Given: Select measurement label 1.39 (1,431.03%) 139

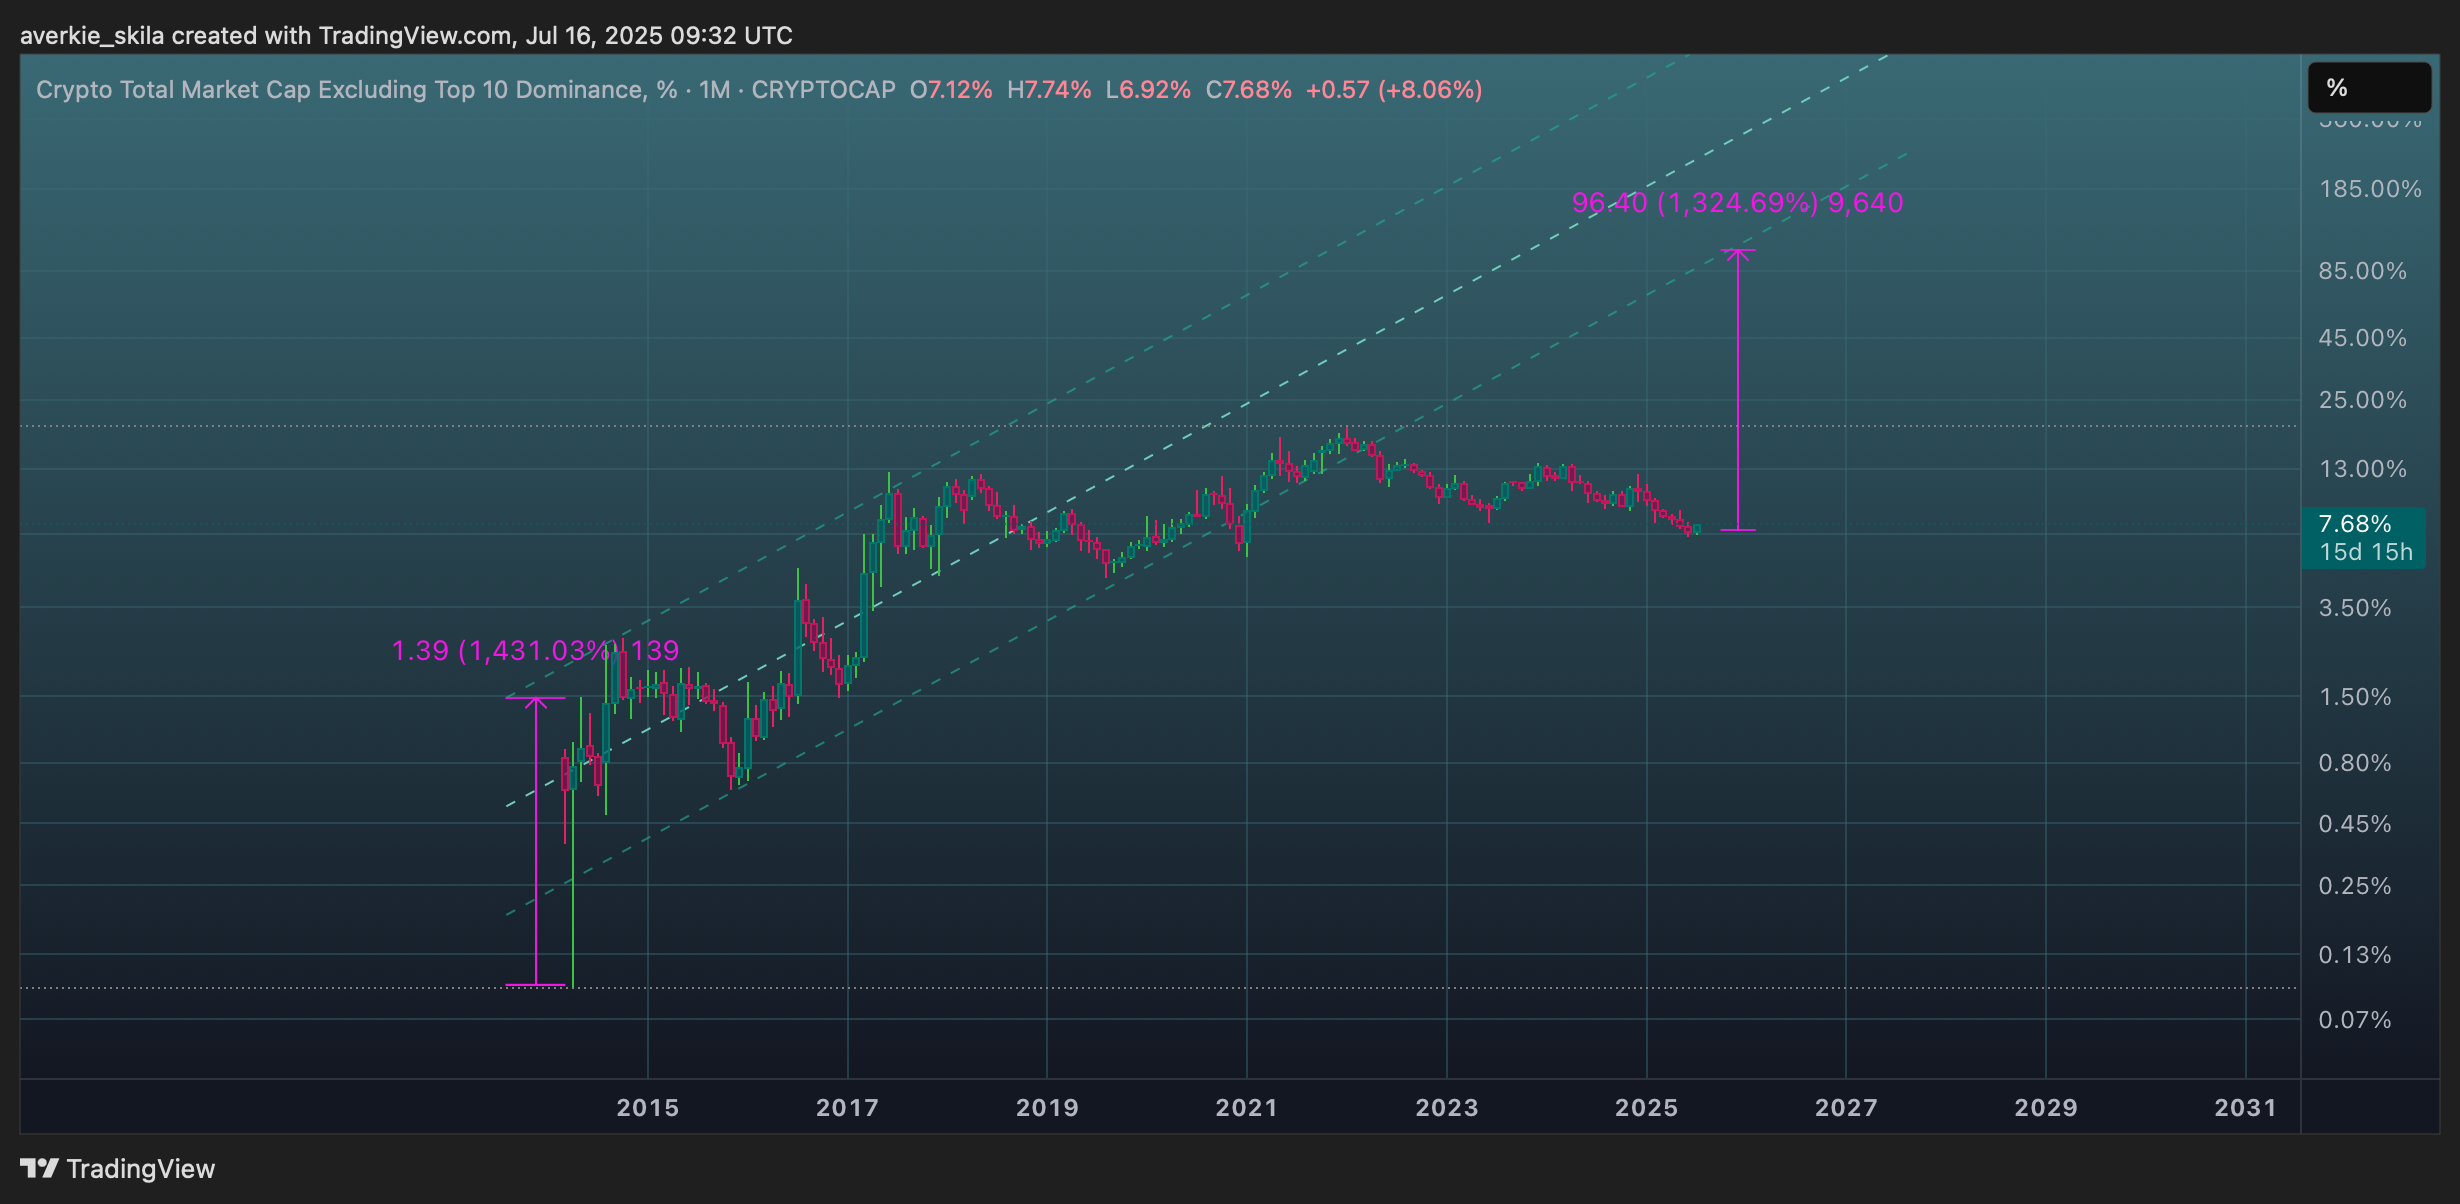Looking at the screenshot, I should pos(535,651).
